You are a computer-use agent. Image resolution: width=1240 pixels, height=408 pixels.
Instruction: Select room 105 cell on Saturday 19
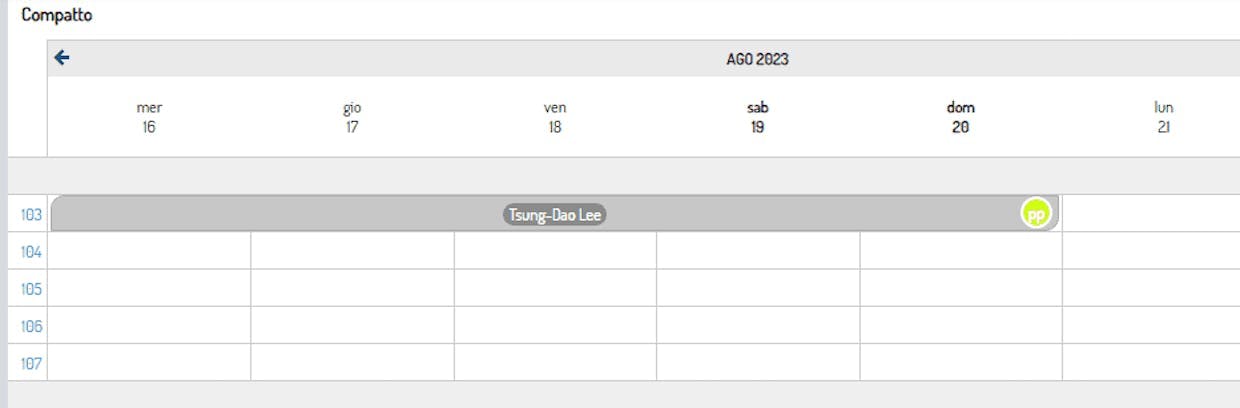tap(757, 288)
